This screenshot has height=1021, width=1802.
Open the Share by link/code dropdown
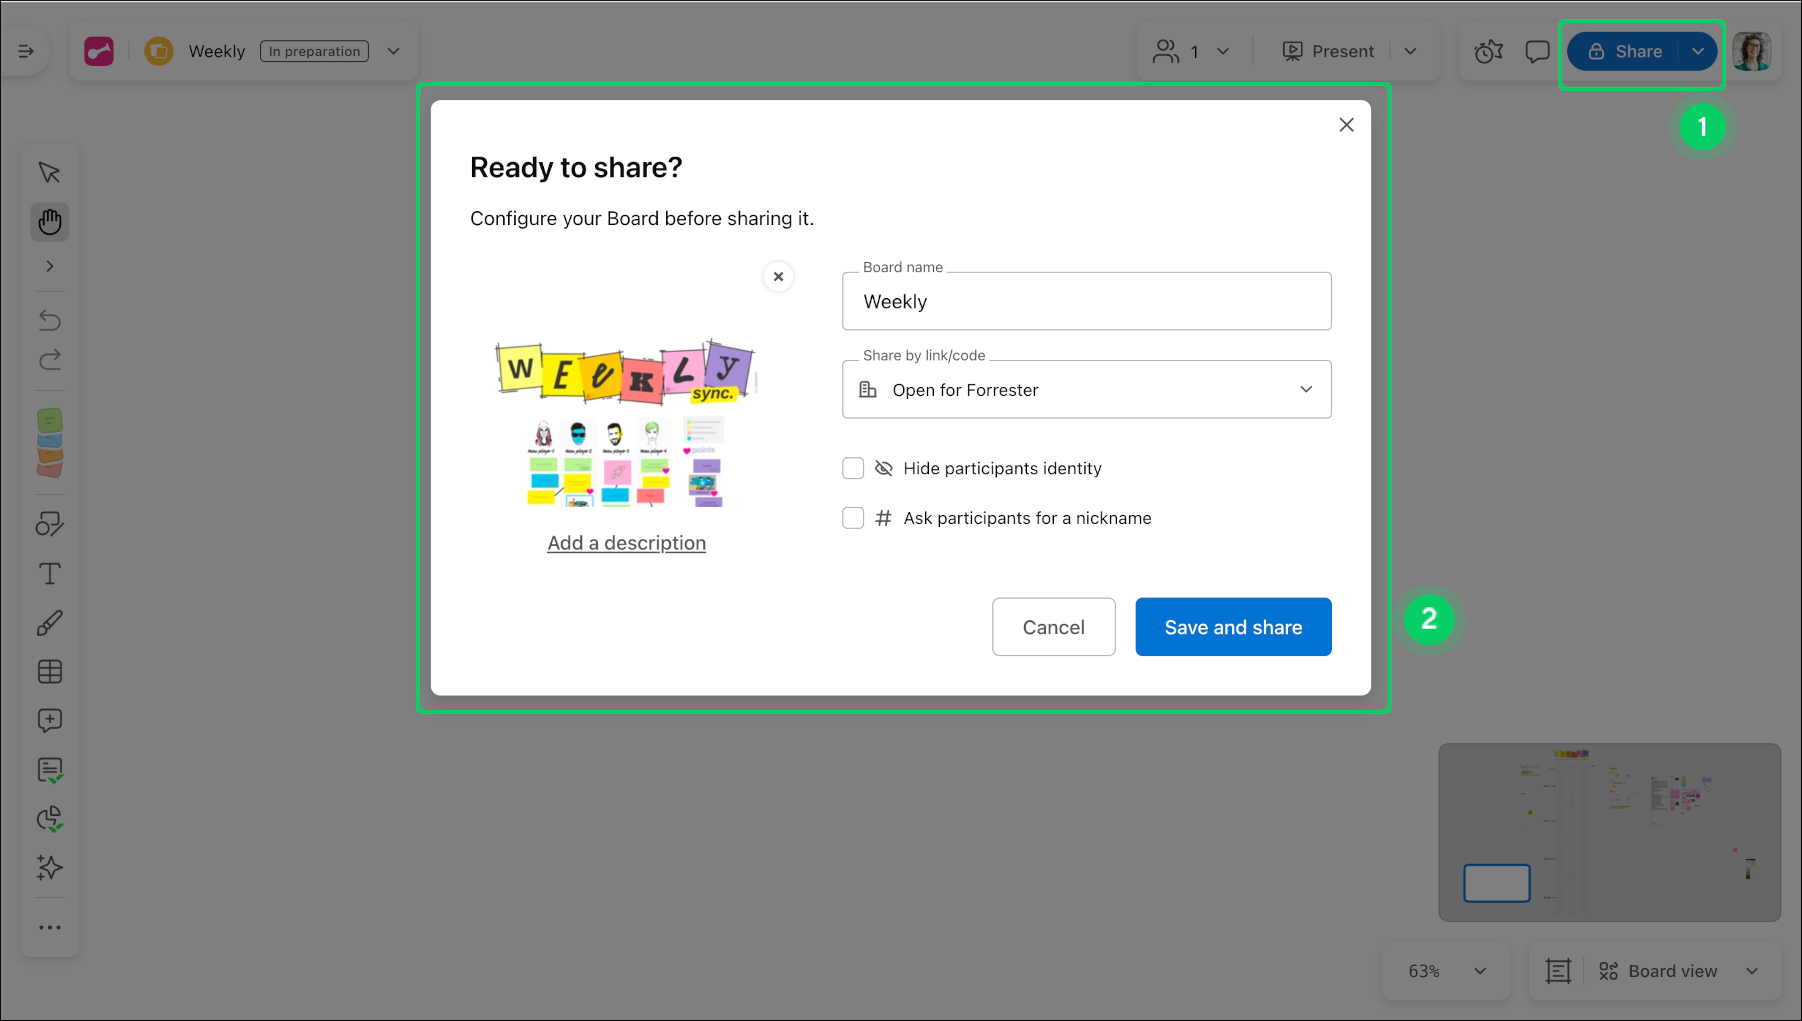click(1087, 389)
